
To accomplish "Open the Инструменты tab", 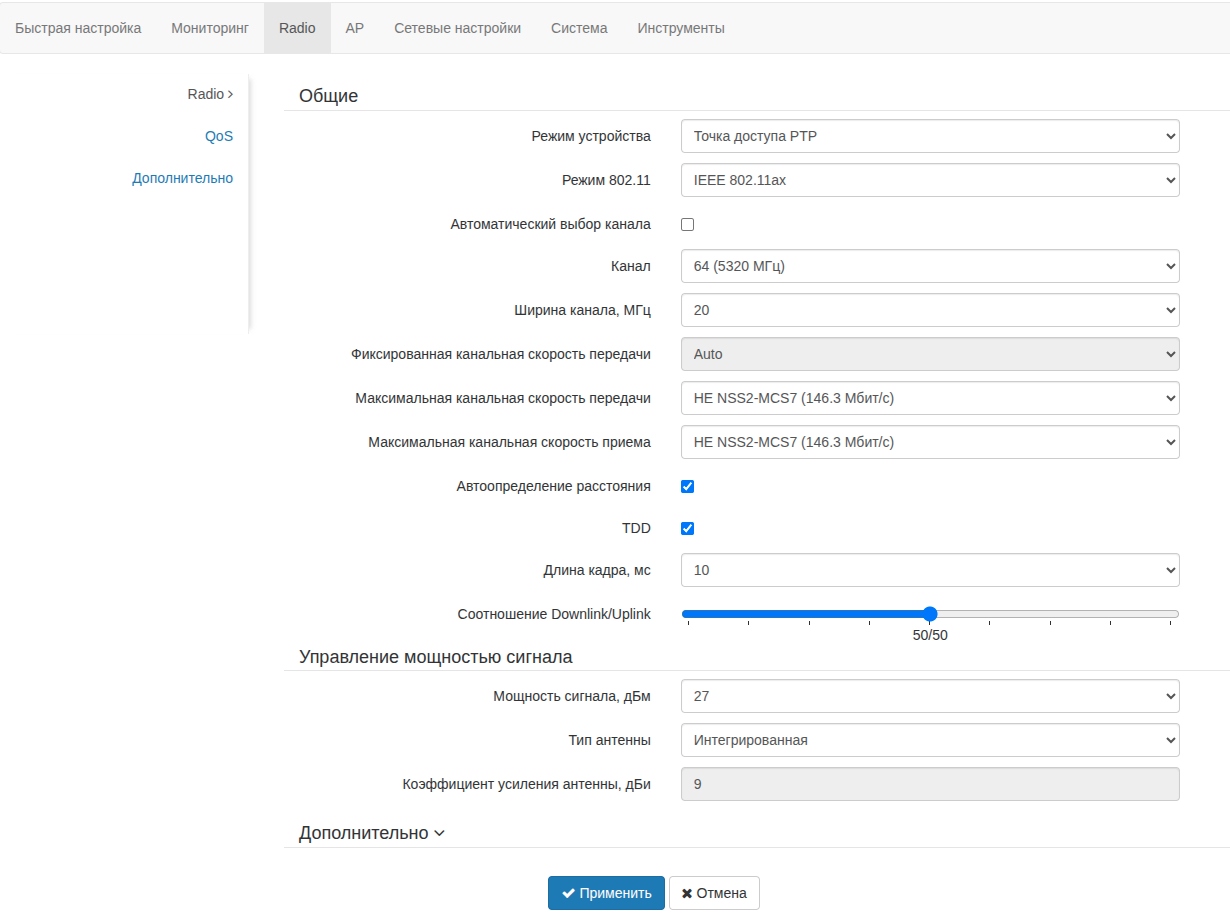I will [681, 28].
